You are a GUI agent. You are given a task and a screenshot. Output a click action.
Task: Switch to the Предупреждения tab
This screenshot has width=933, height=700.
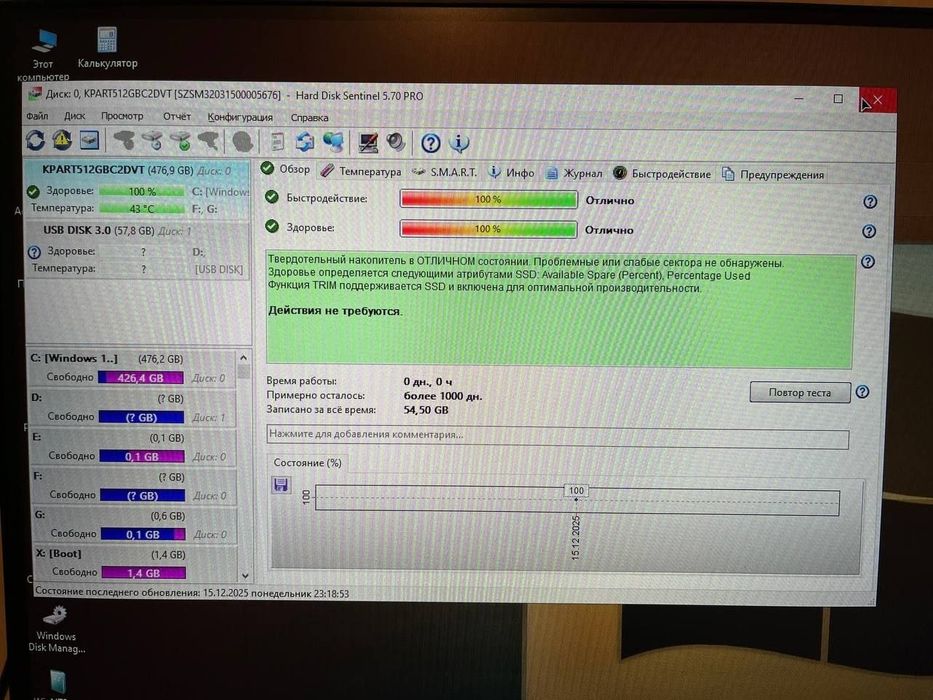tap(773, 174)
